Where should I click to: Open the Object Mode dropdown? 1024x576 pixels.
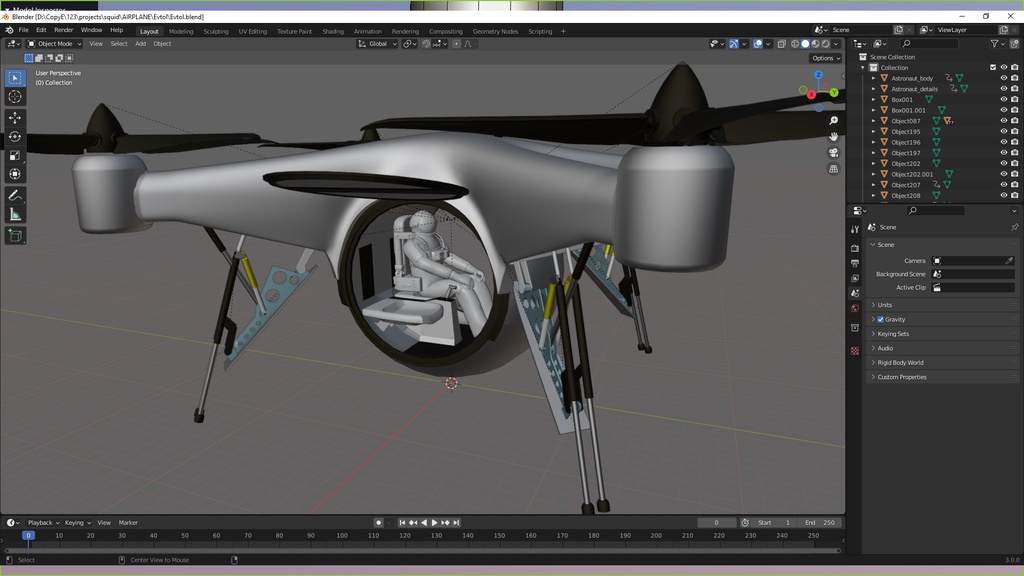(54, 44)
